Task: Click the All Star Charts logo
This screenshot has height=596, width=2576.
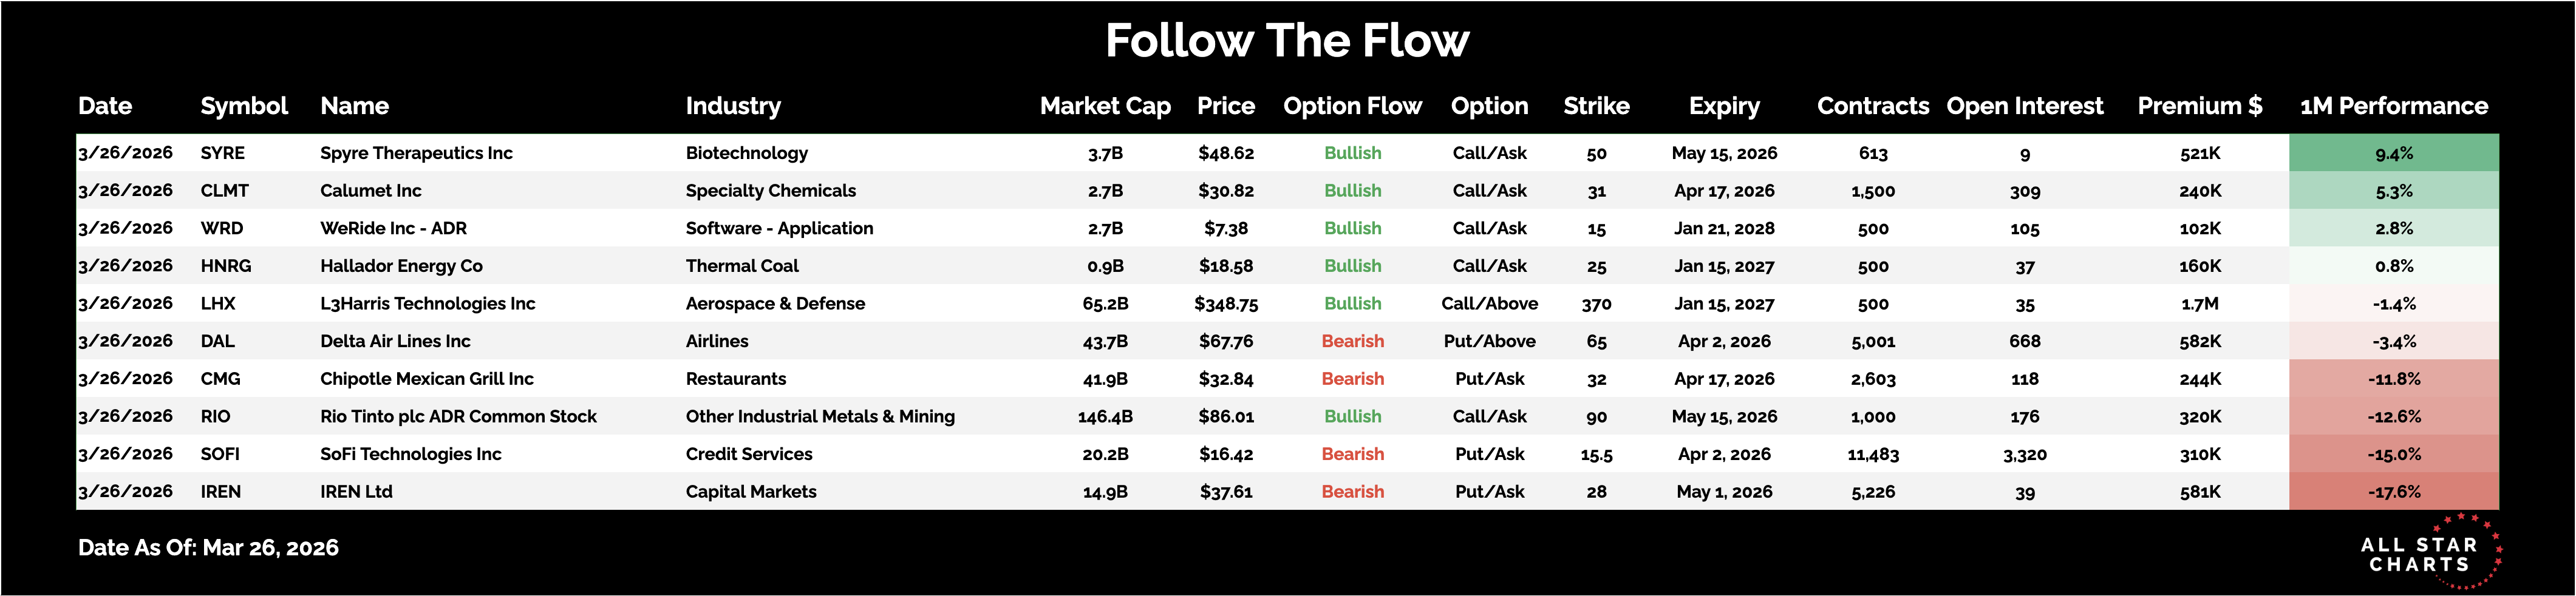Action: click(2427, 553)
